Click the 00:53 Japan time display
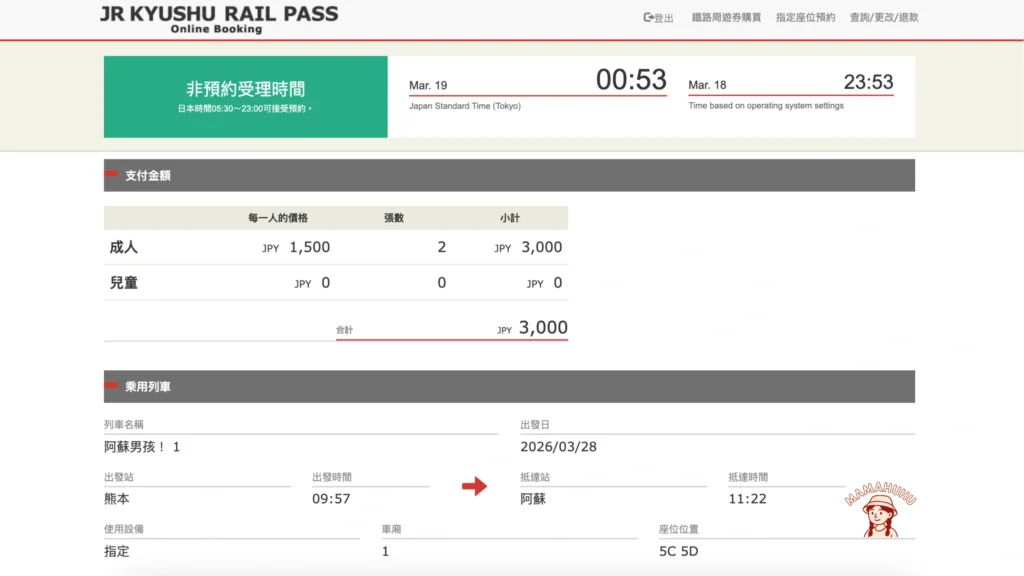1024x576 pixels. pyautogui.click(x=631, y=80)
